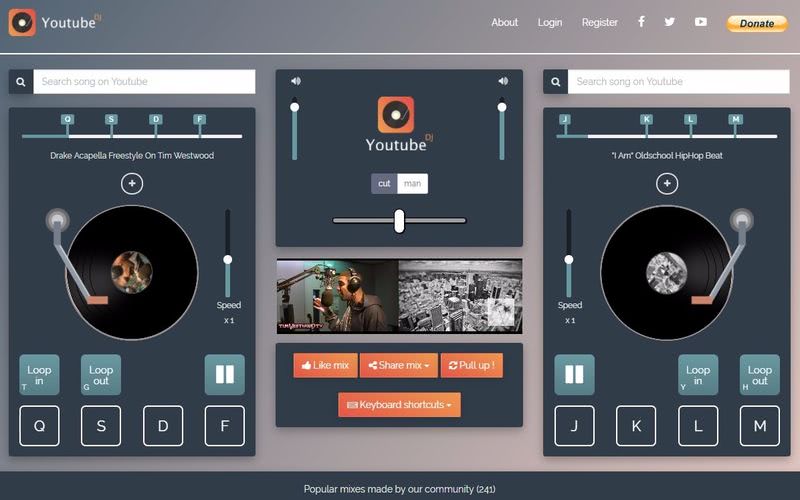
Task: Open the About page
Action: (x=505, y=22)
